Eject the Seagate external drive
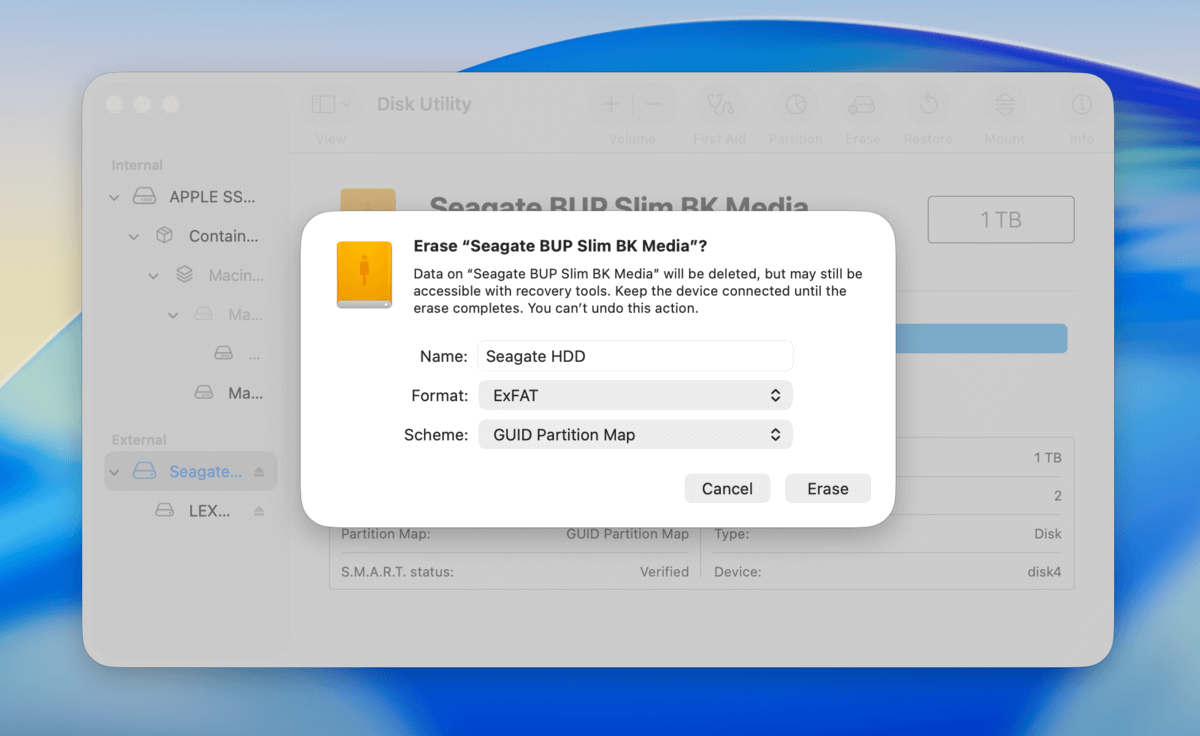Viewport: 1200px width, 736px height. pyautogui.click(x=258, y=471)
